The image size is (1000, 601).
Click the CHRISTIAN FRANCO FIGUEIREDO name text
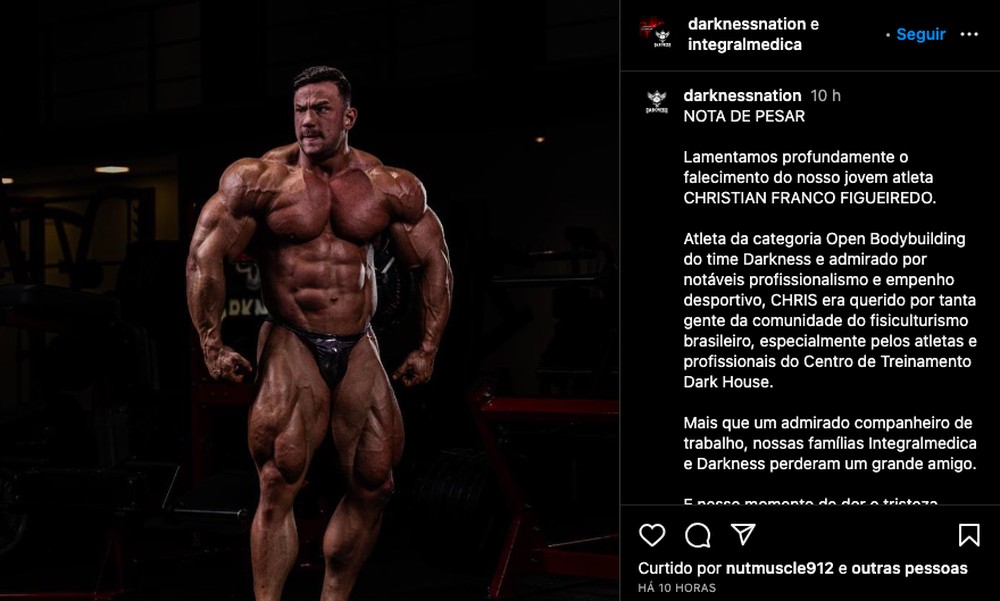[809, 198]
